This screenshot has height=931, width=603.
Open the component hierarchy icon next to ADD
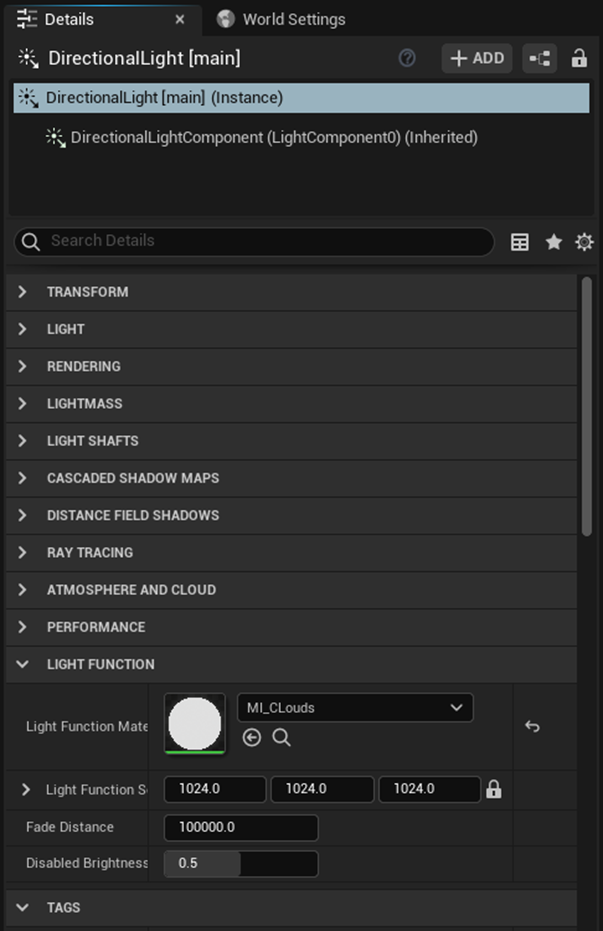(539, 58)
